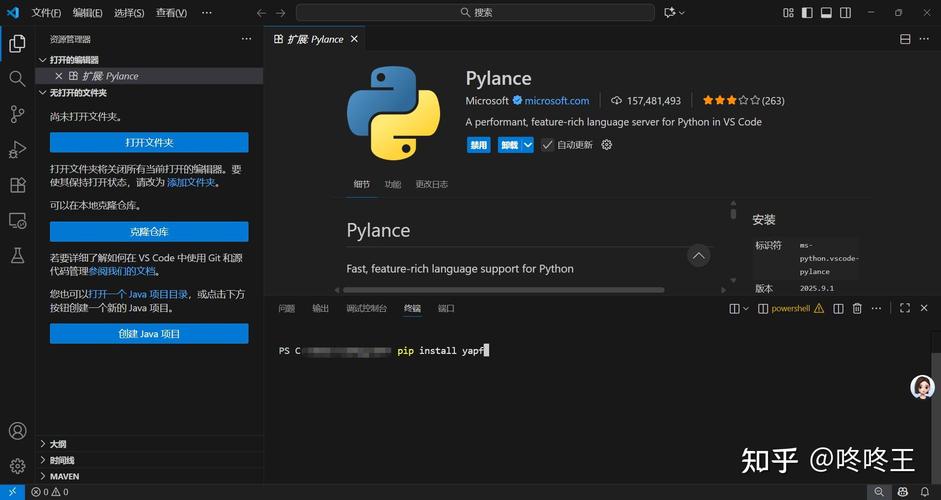Collapse the 无打开的文件夹 section
This screenshot has width=941, height=500.
(x=43, y=93)
